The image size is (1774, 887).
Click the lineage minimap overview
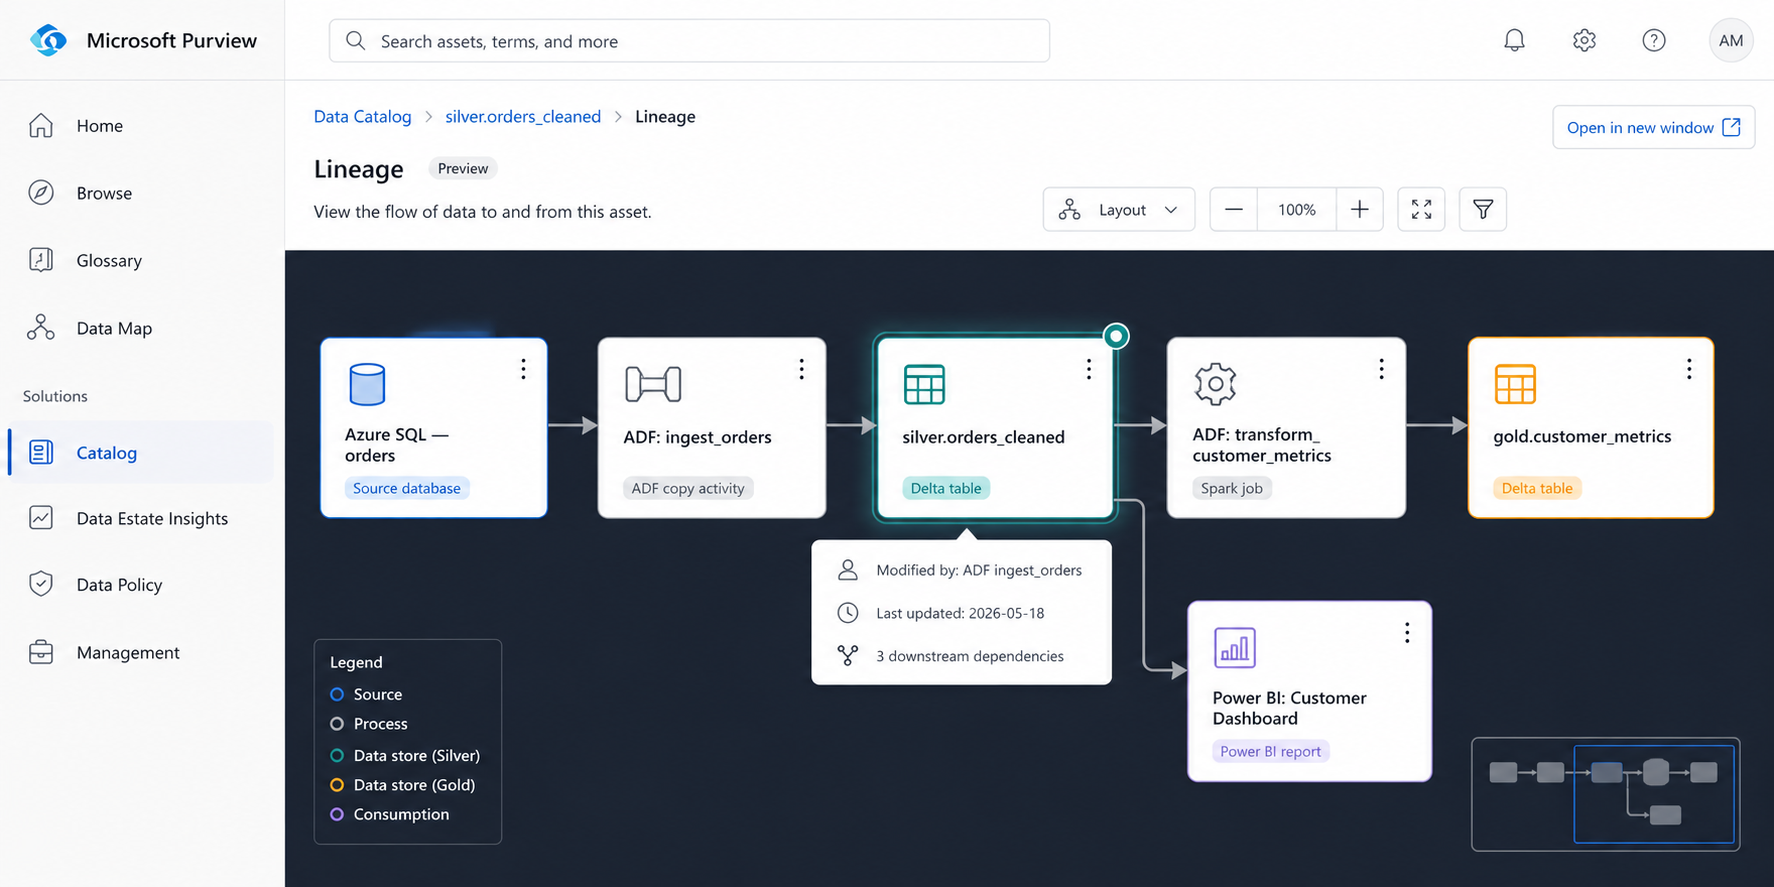click(x=1605, y=794)
